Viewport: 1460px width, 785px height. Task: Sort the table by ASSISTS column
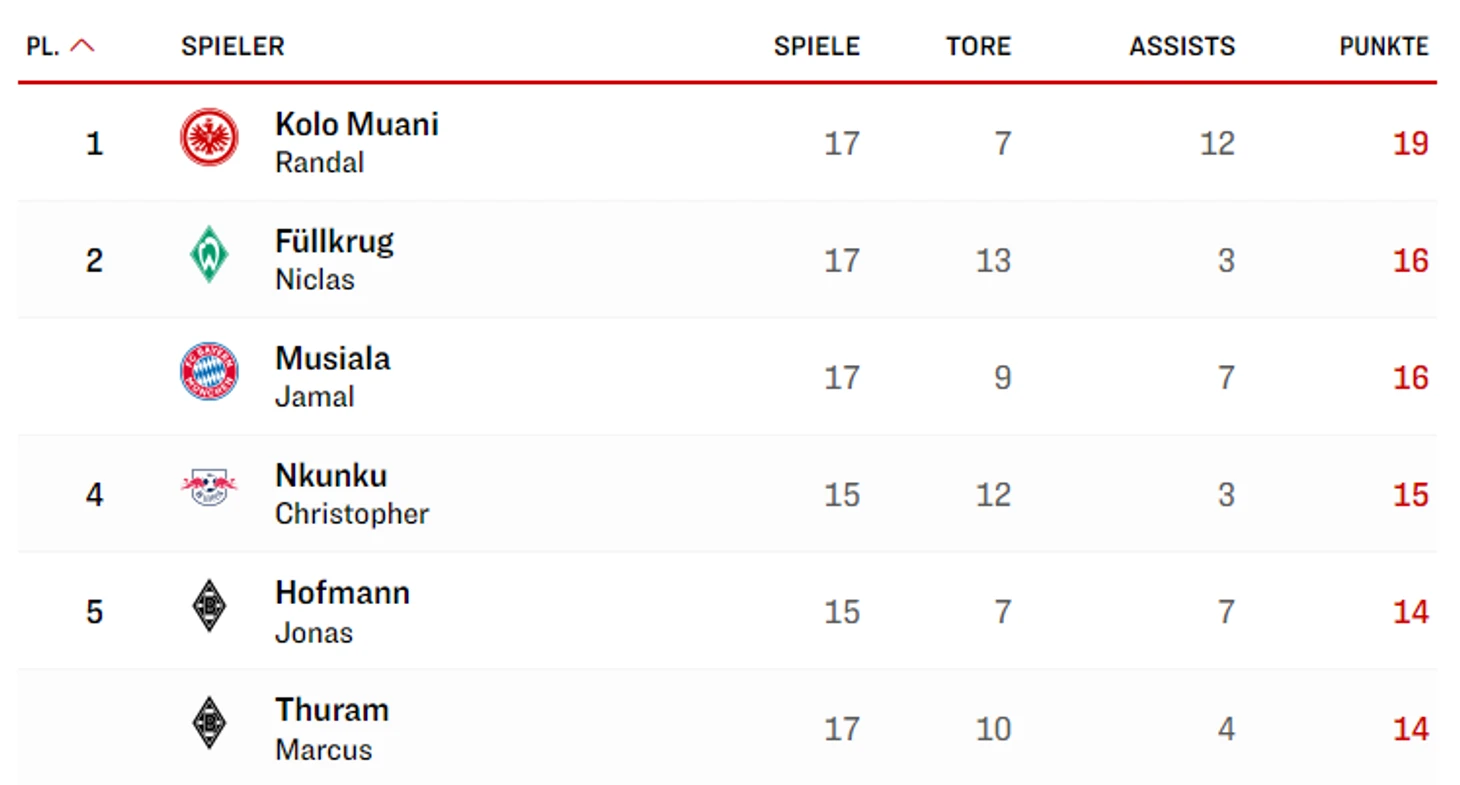tap(1182, 46)
